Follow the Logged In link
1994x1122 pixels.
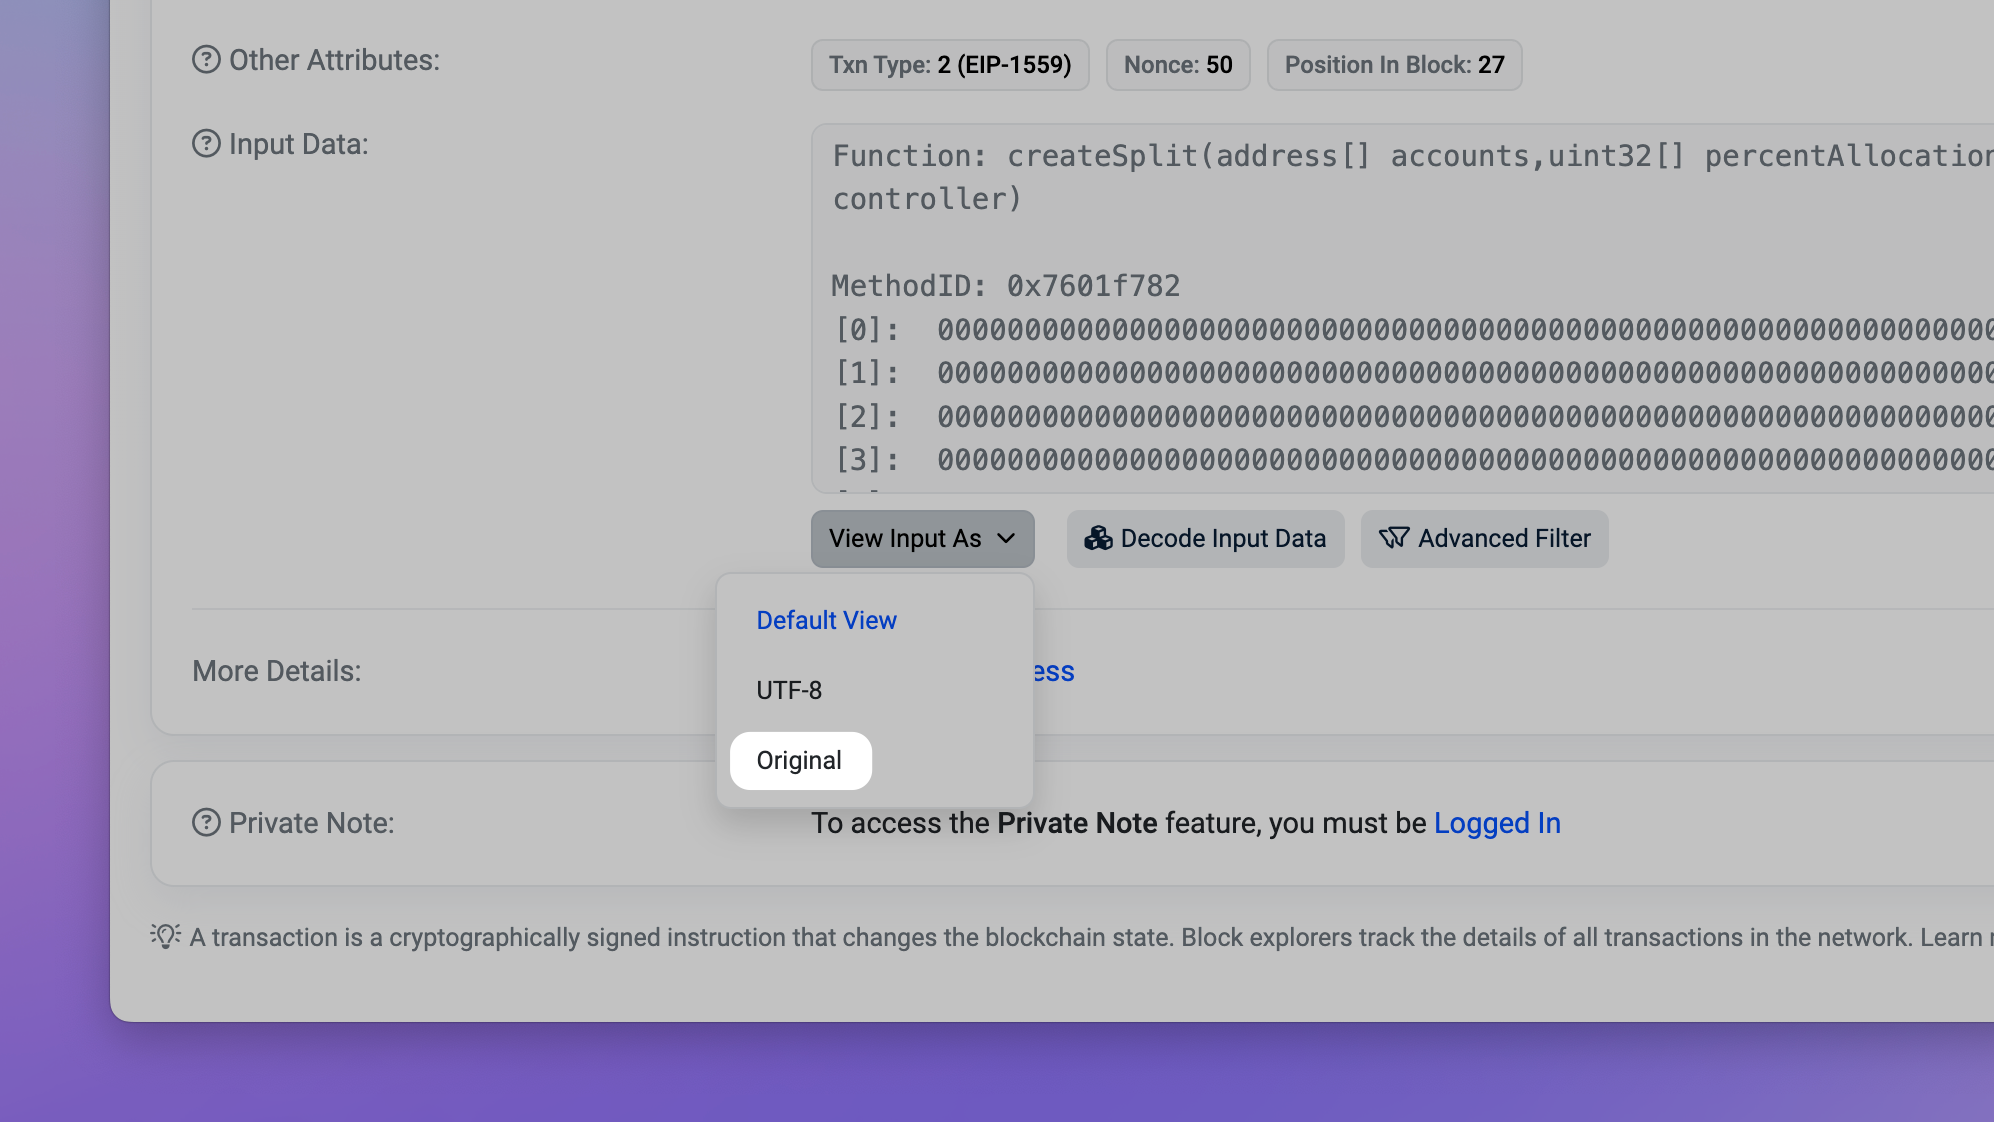click(1497, 823)
